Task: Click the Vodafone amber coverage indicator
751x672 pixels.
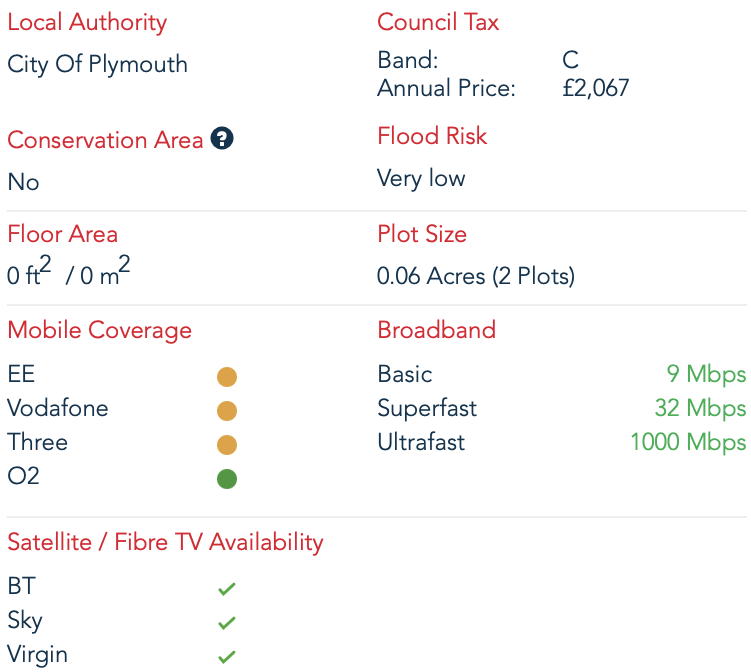Action: tap(227, 410)
